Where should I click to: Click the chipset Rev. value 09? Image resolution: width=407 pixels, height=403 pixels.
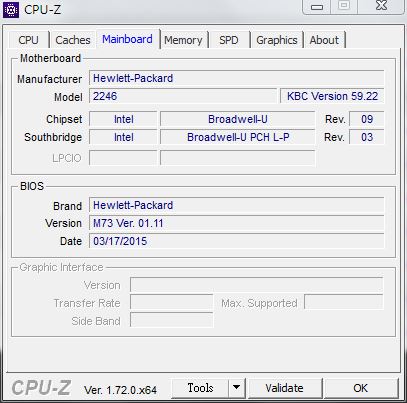(367, 119)
